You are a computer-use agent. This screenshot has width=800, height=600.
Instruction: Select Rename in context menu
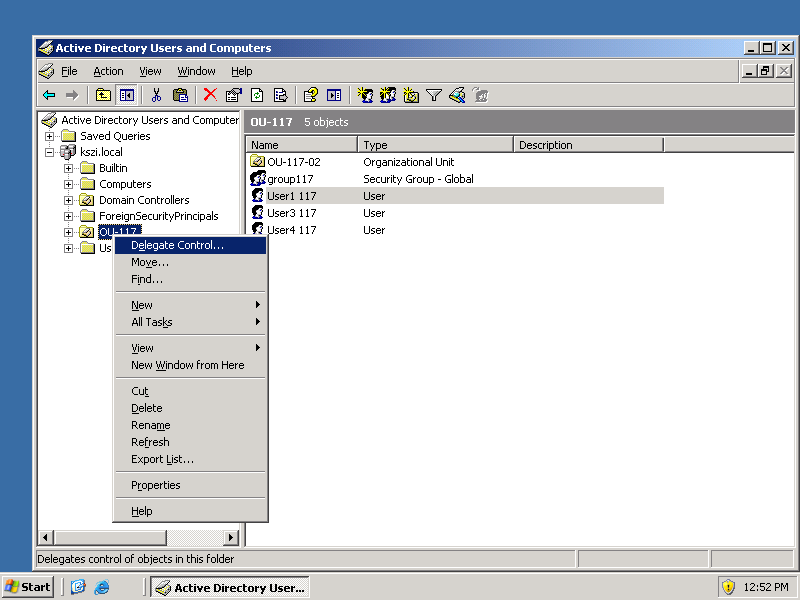click(x=190, y=425)
